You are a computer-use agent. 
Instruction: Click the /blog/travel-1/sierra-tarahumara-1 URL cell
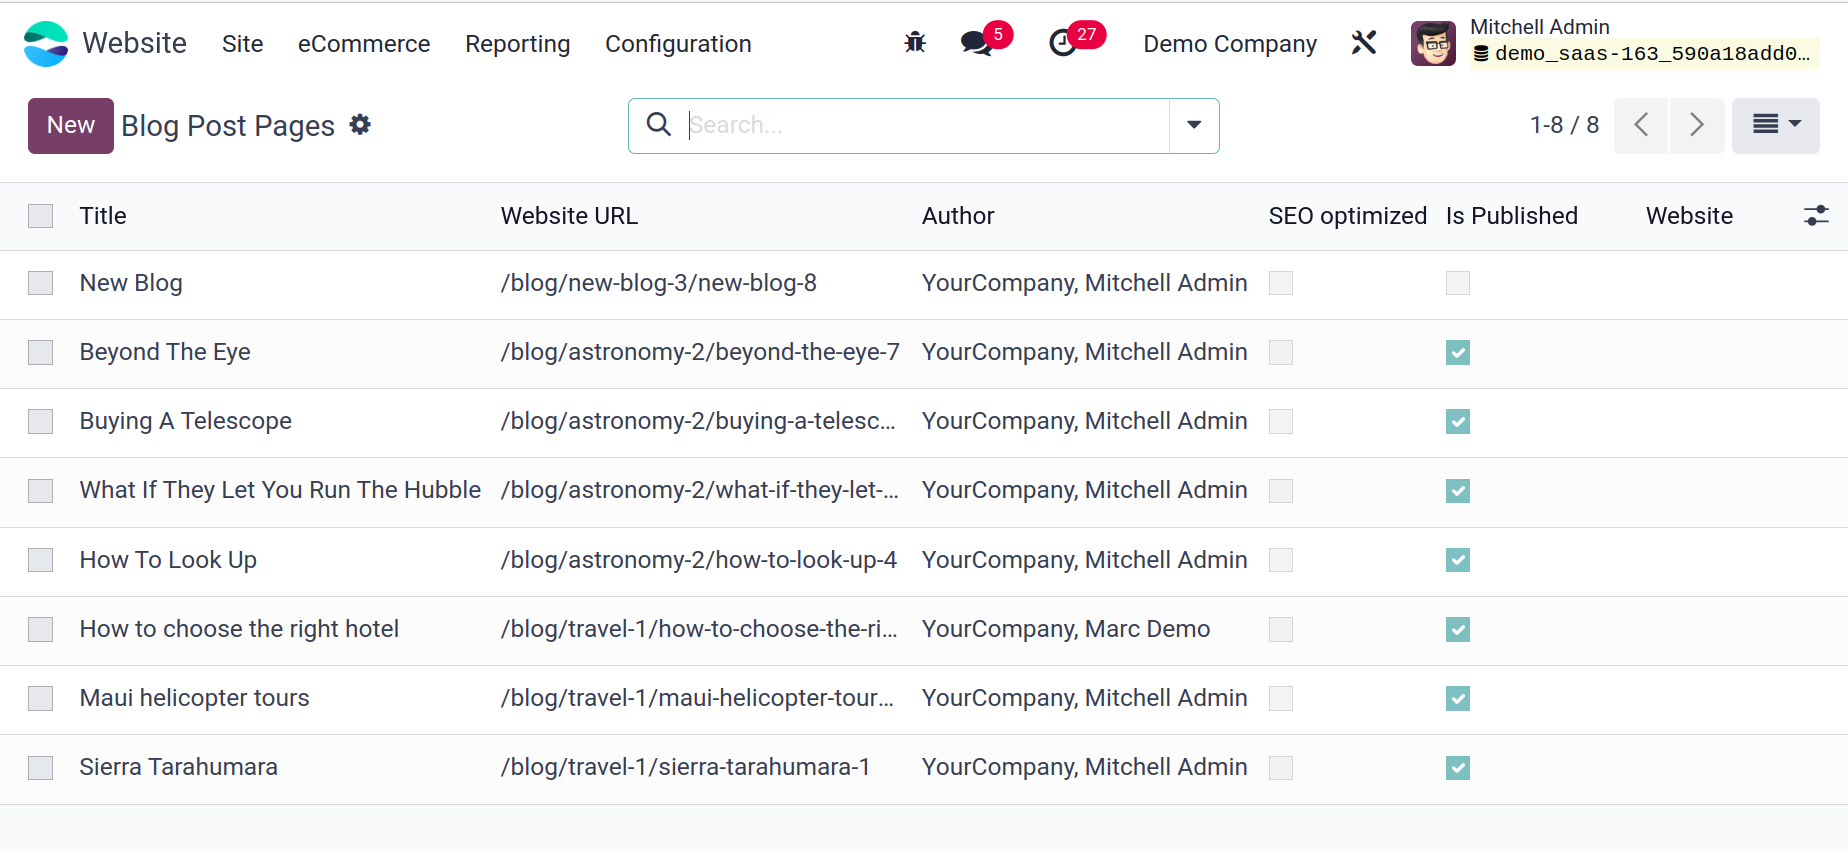point(685,767)
